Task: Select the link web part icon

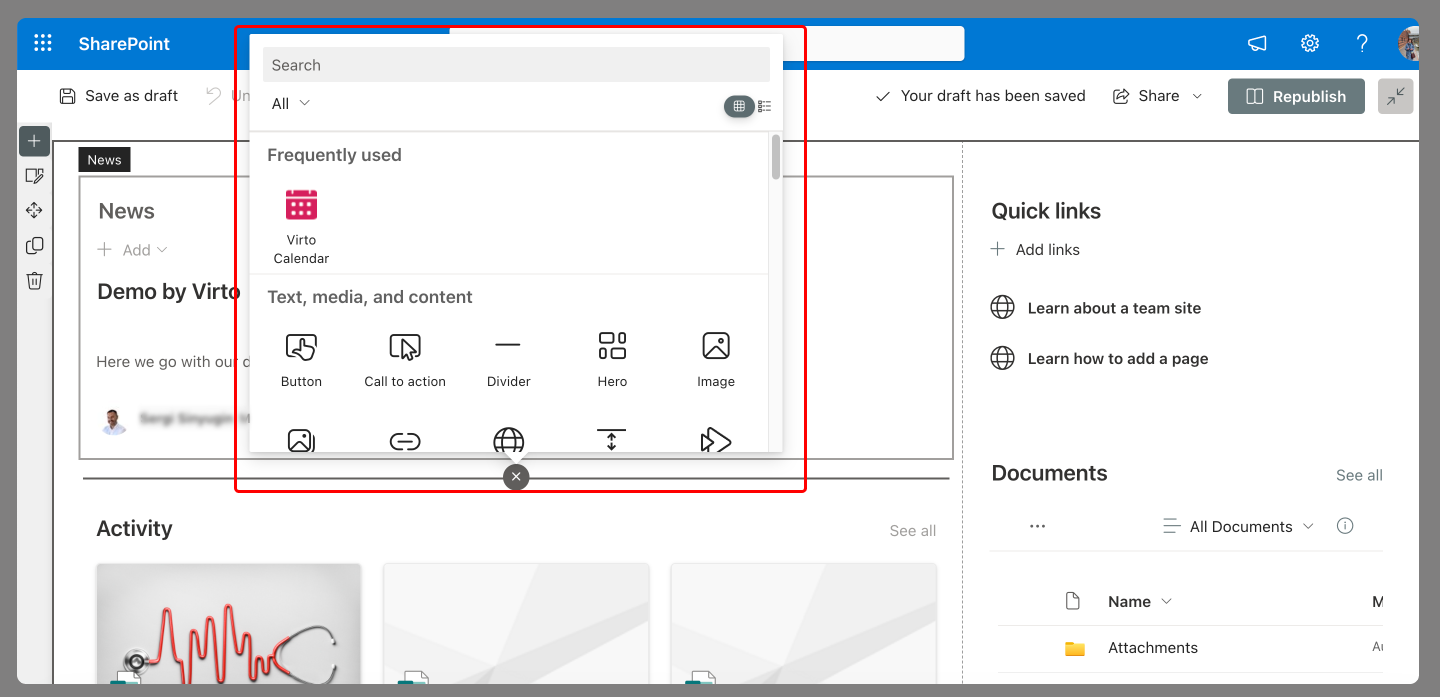Action: point(405,441)
